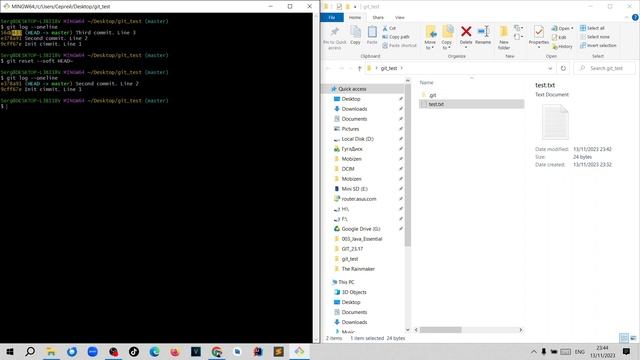Open Microsoft Edge from the taskbar

(154, 351)
